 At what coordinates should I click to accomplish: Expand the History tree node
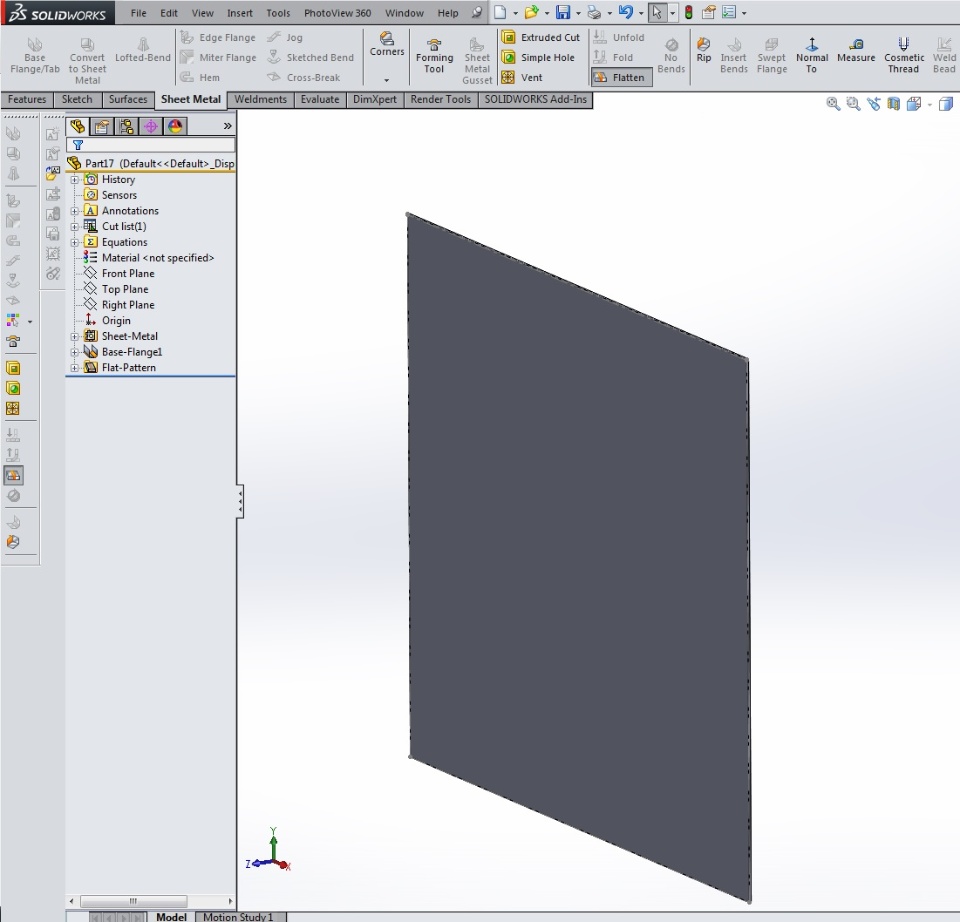[x=75, y=180]
